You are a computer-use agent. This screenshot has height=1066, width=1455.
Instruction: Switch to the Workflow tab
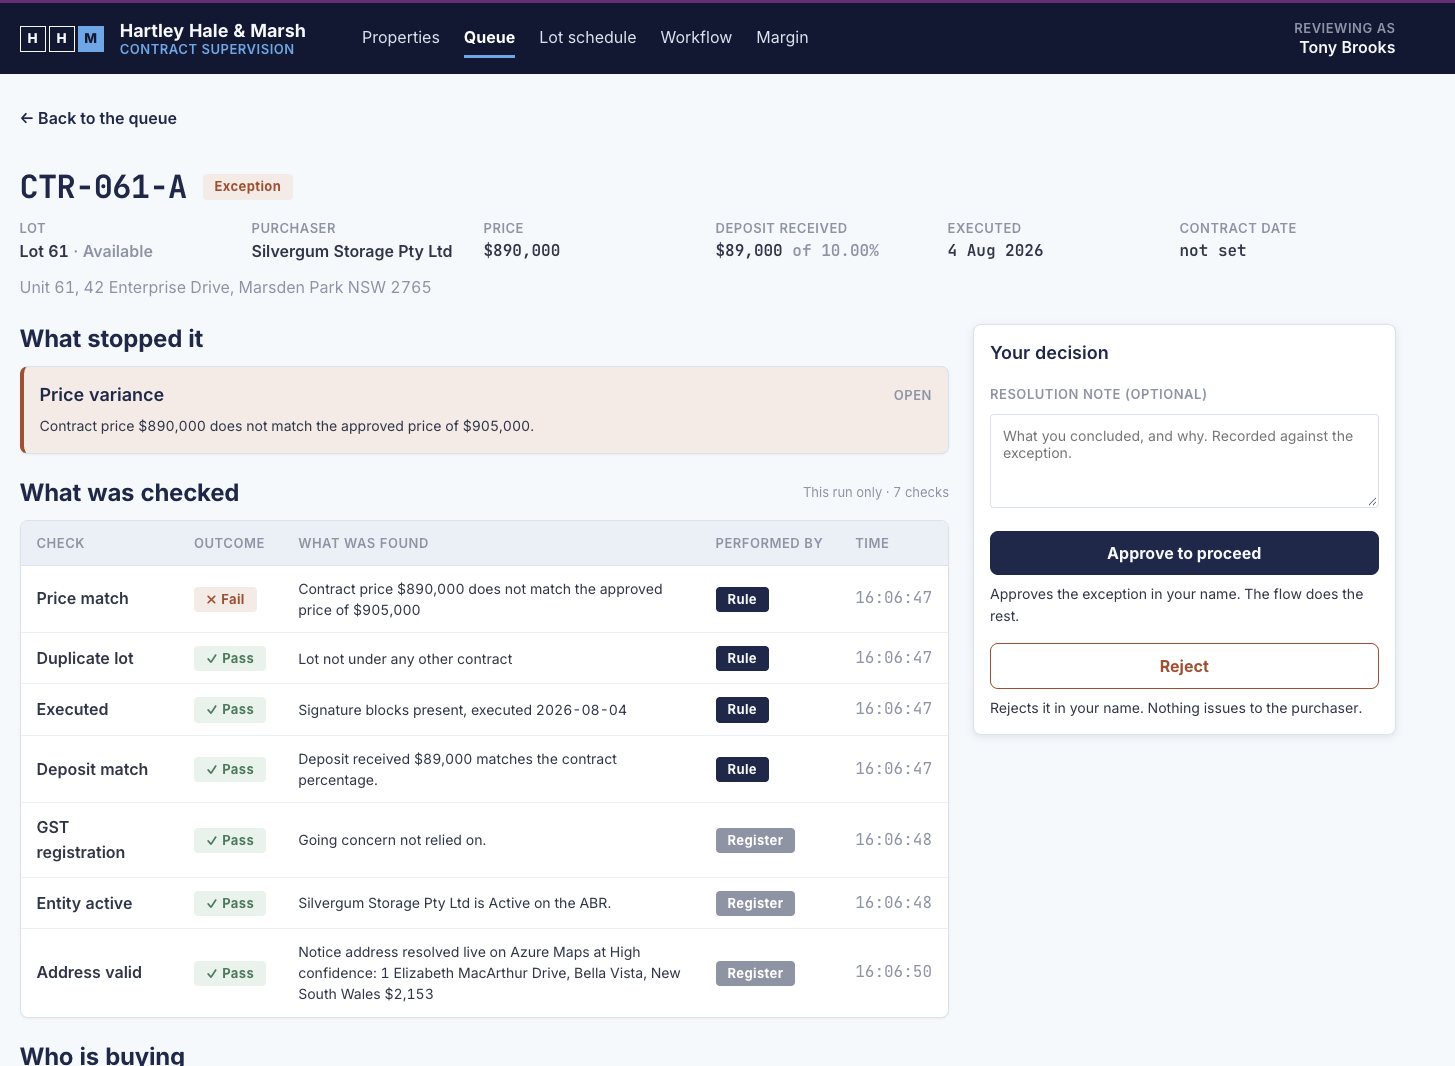(696, 37)
